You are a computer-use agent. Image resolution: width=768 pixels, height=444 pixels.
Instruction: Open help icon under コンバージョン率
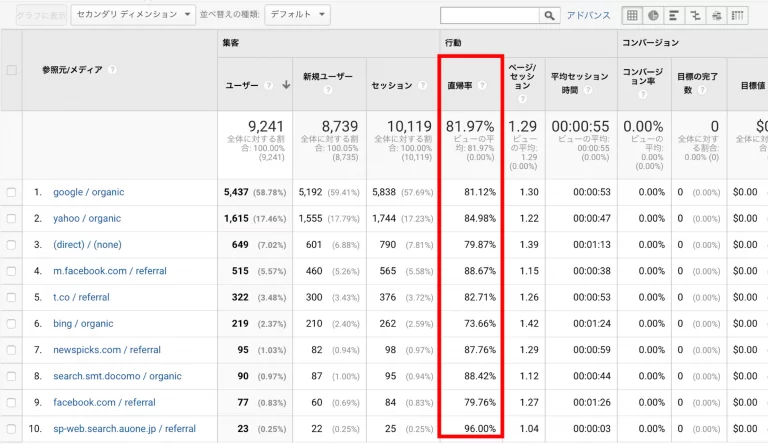[643, 94]
